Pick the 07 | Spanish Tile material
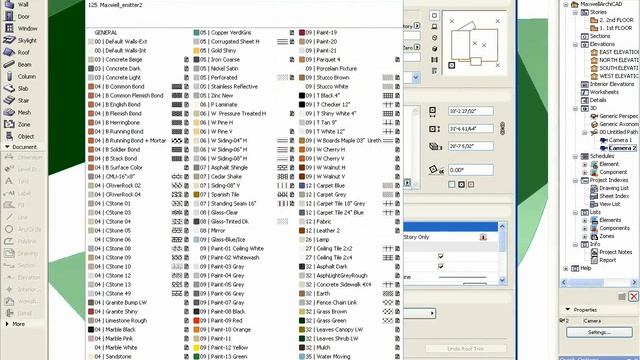640x360 pixels. click(x=244, y=195)
